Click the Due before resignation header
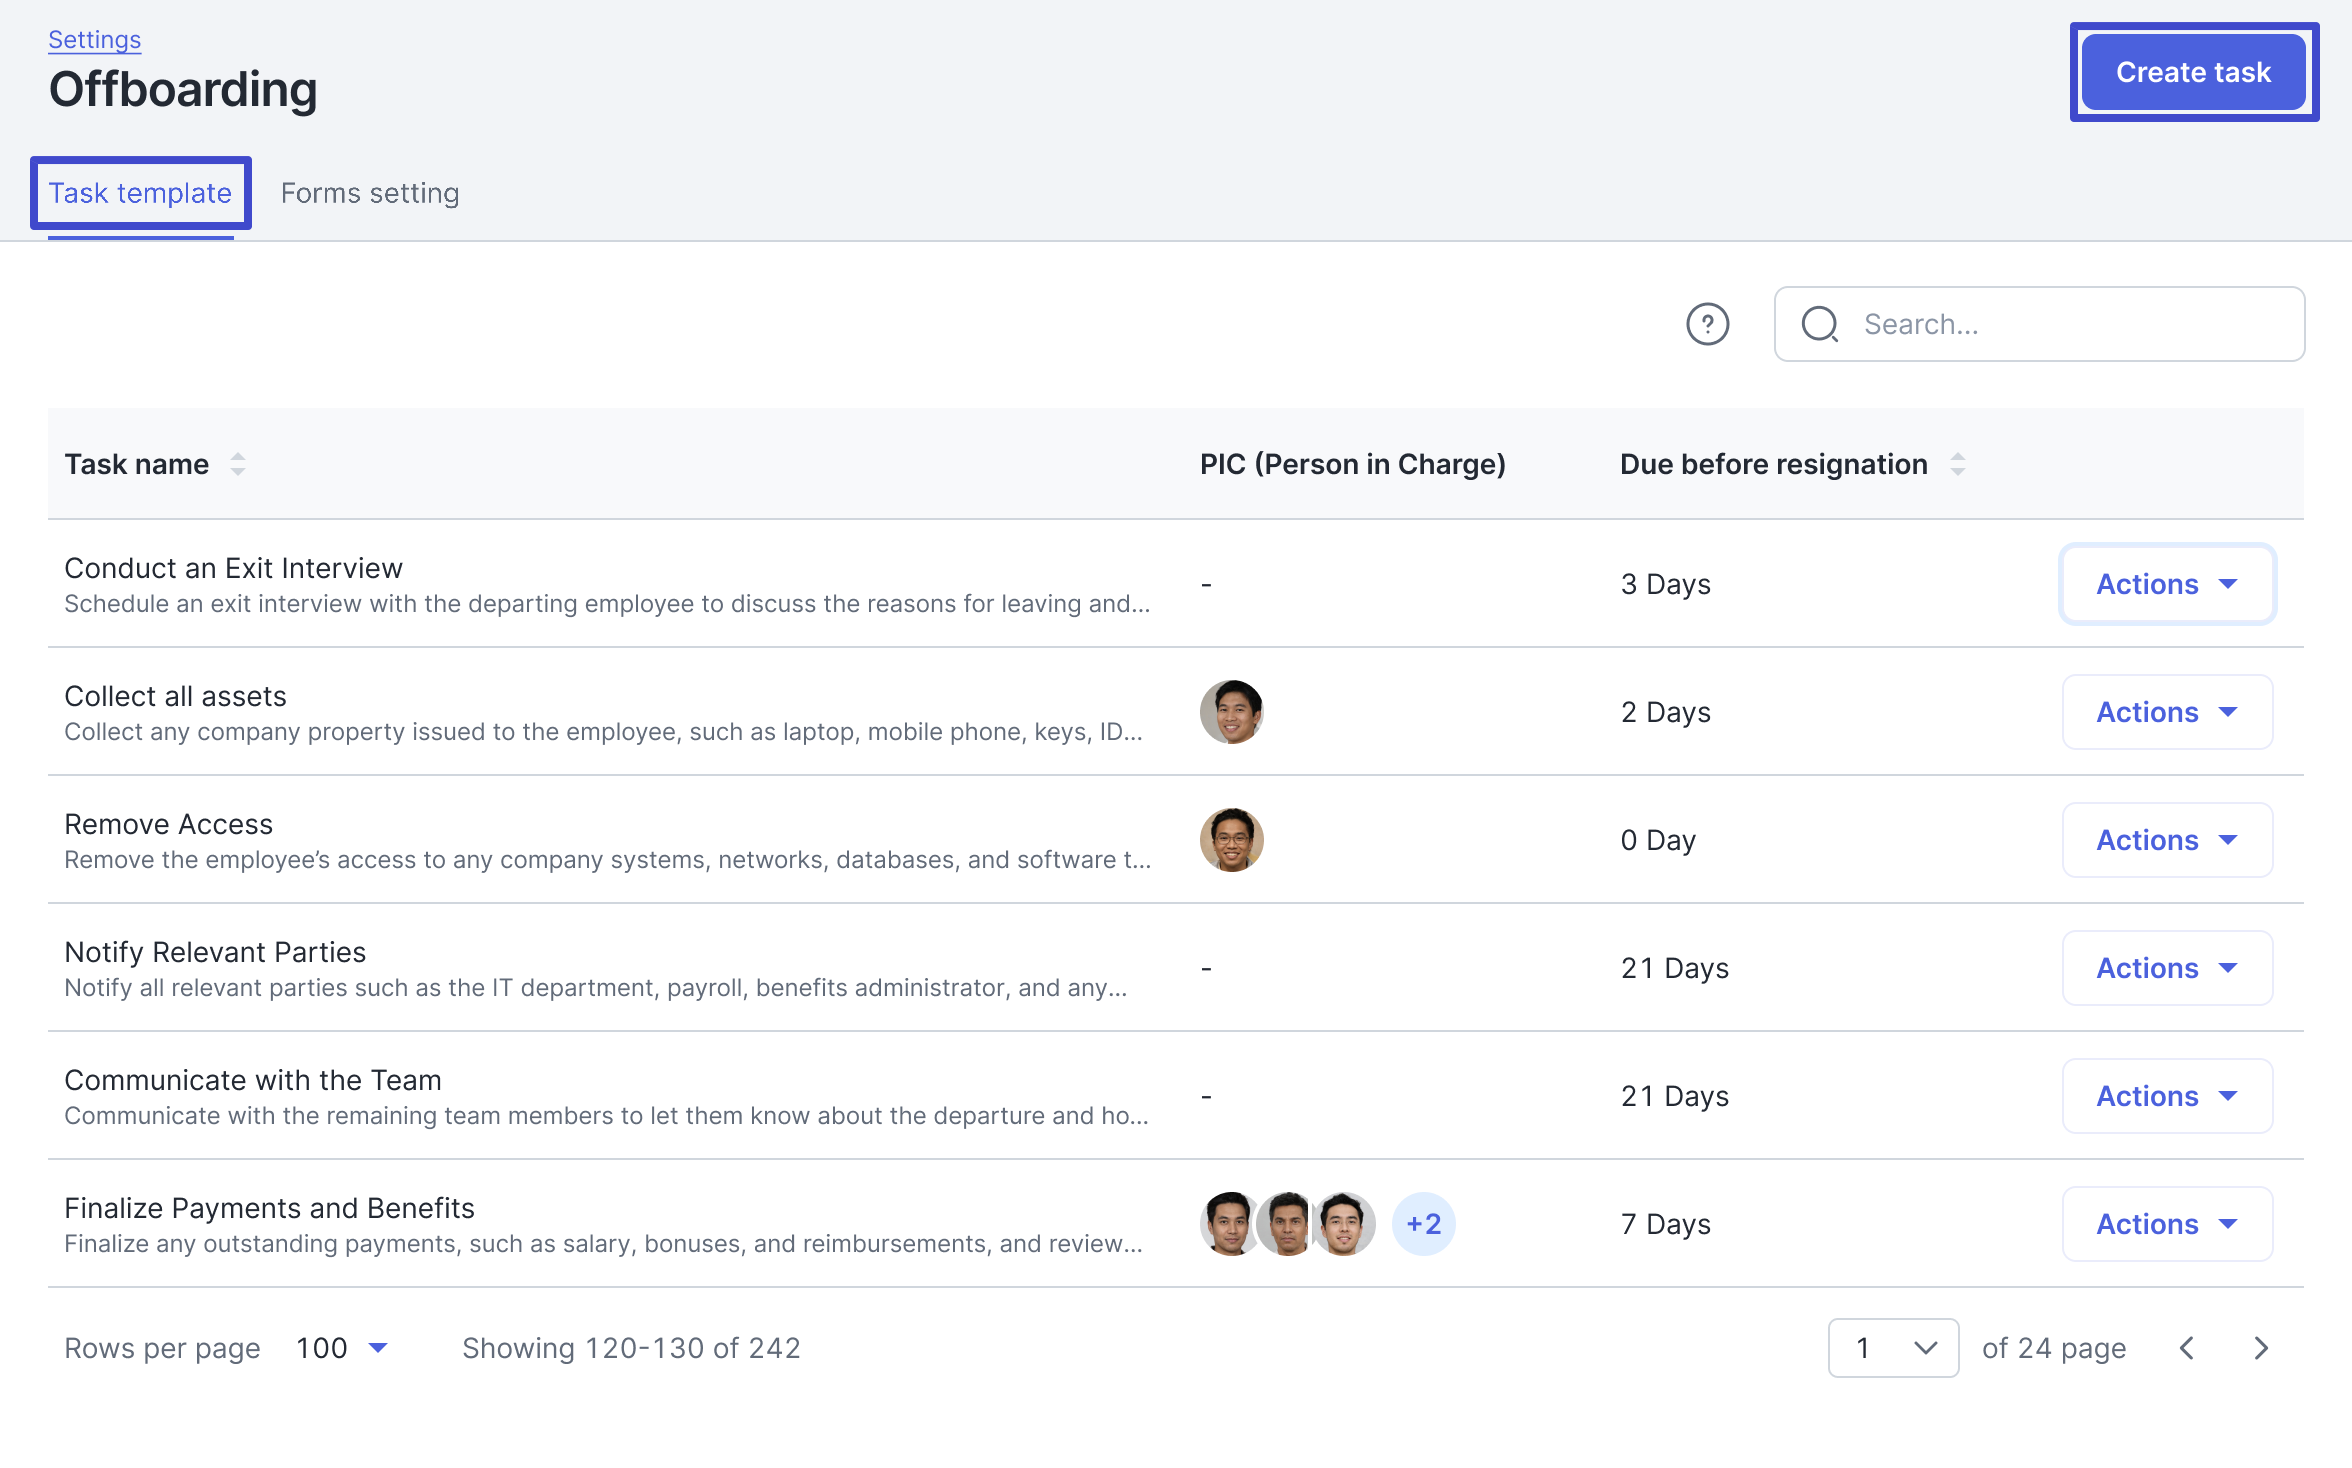 [x=1773, y=464]
